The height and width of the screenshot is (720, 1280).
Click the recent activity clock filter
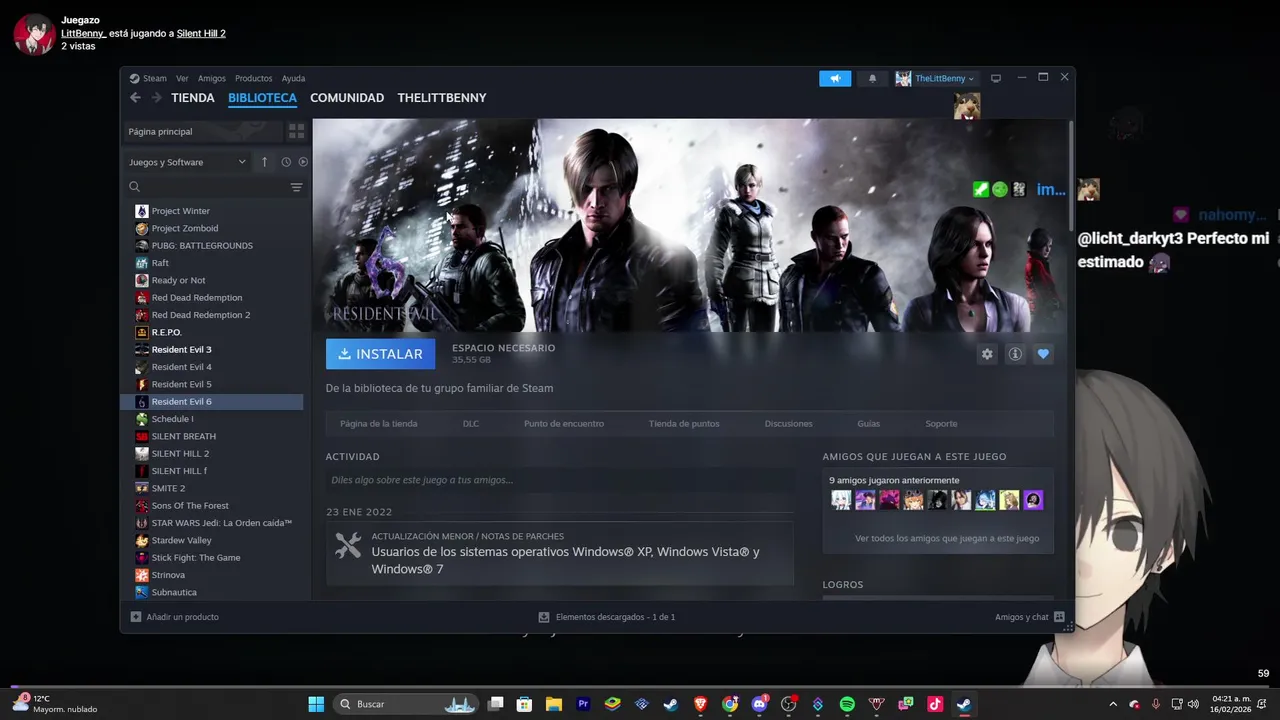point(286,162)
